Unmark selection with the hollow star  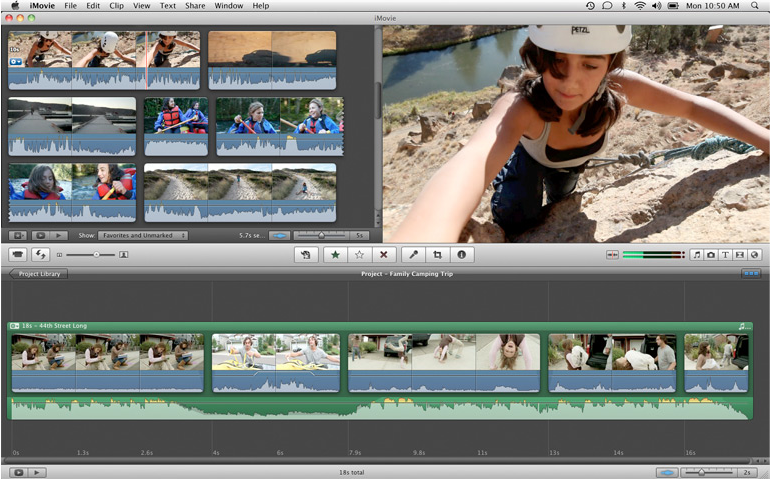pyautogui.click(x=359, y=255)
